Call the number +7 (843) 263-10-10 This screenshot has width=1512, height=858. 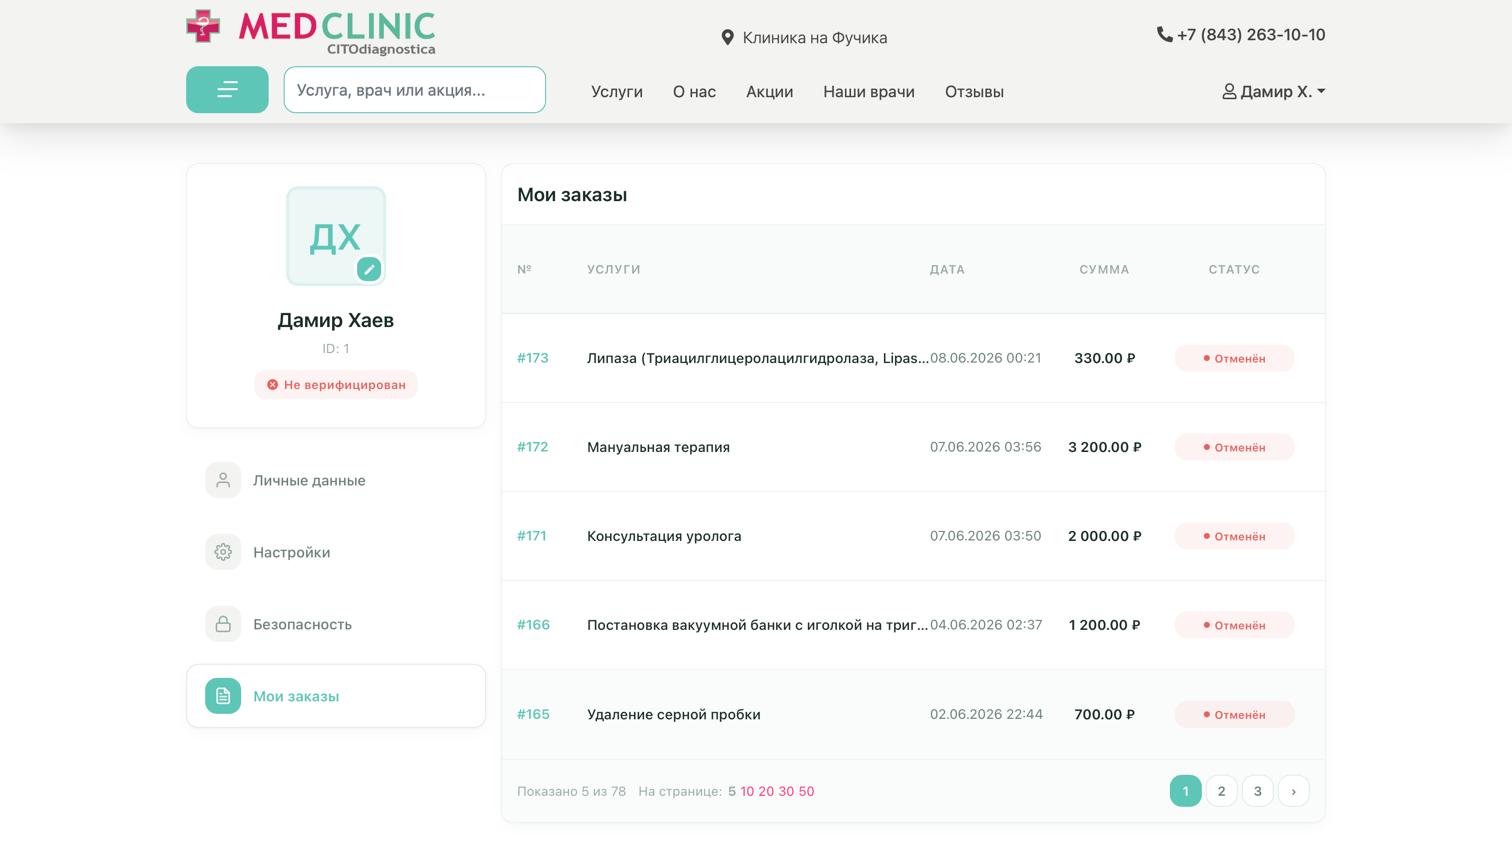1251,35
